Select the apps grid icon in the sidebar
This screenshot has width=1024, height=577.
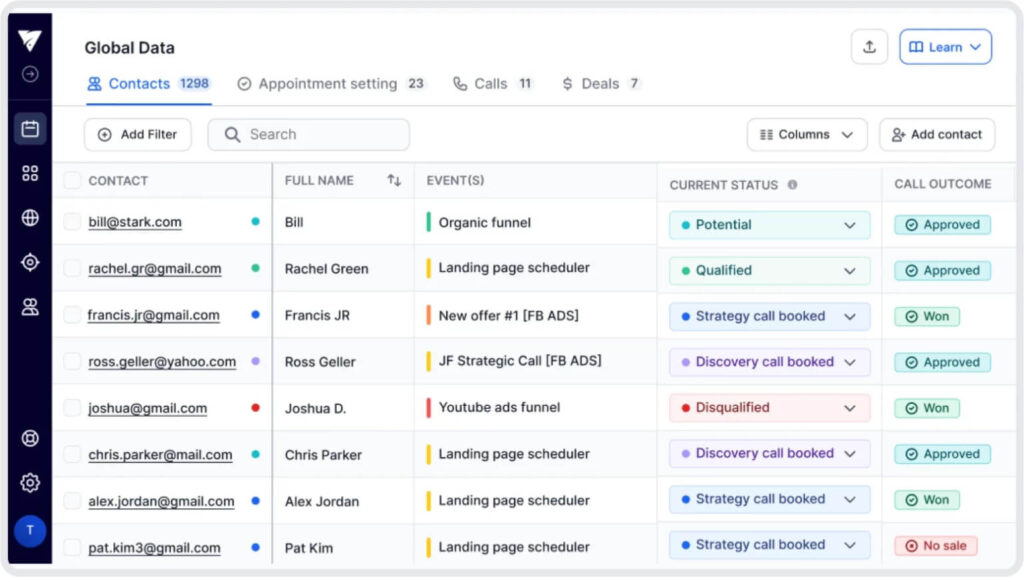pos(29,172)
